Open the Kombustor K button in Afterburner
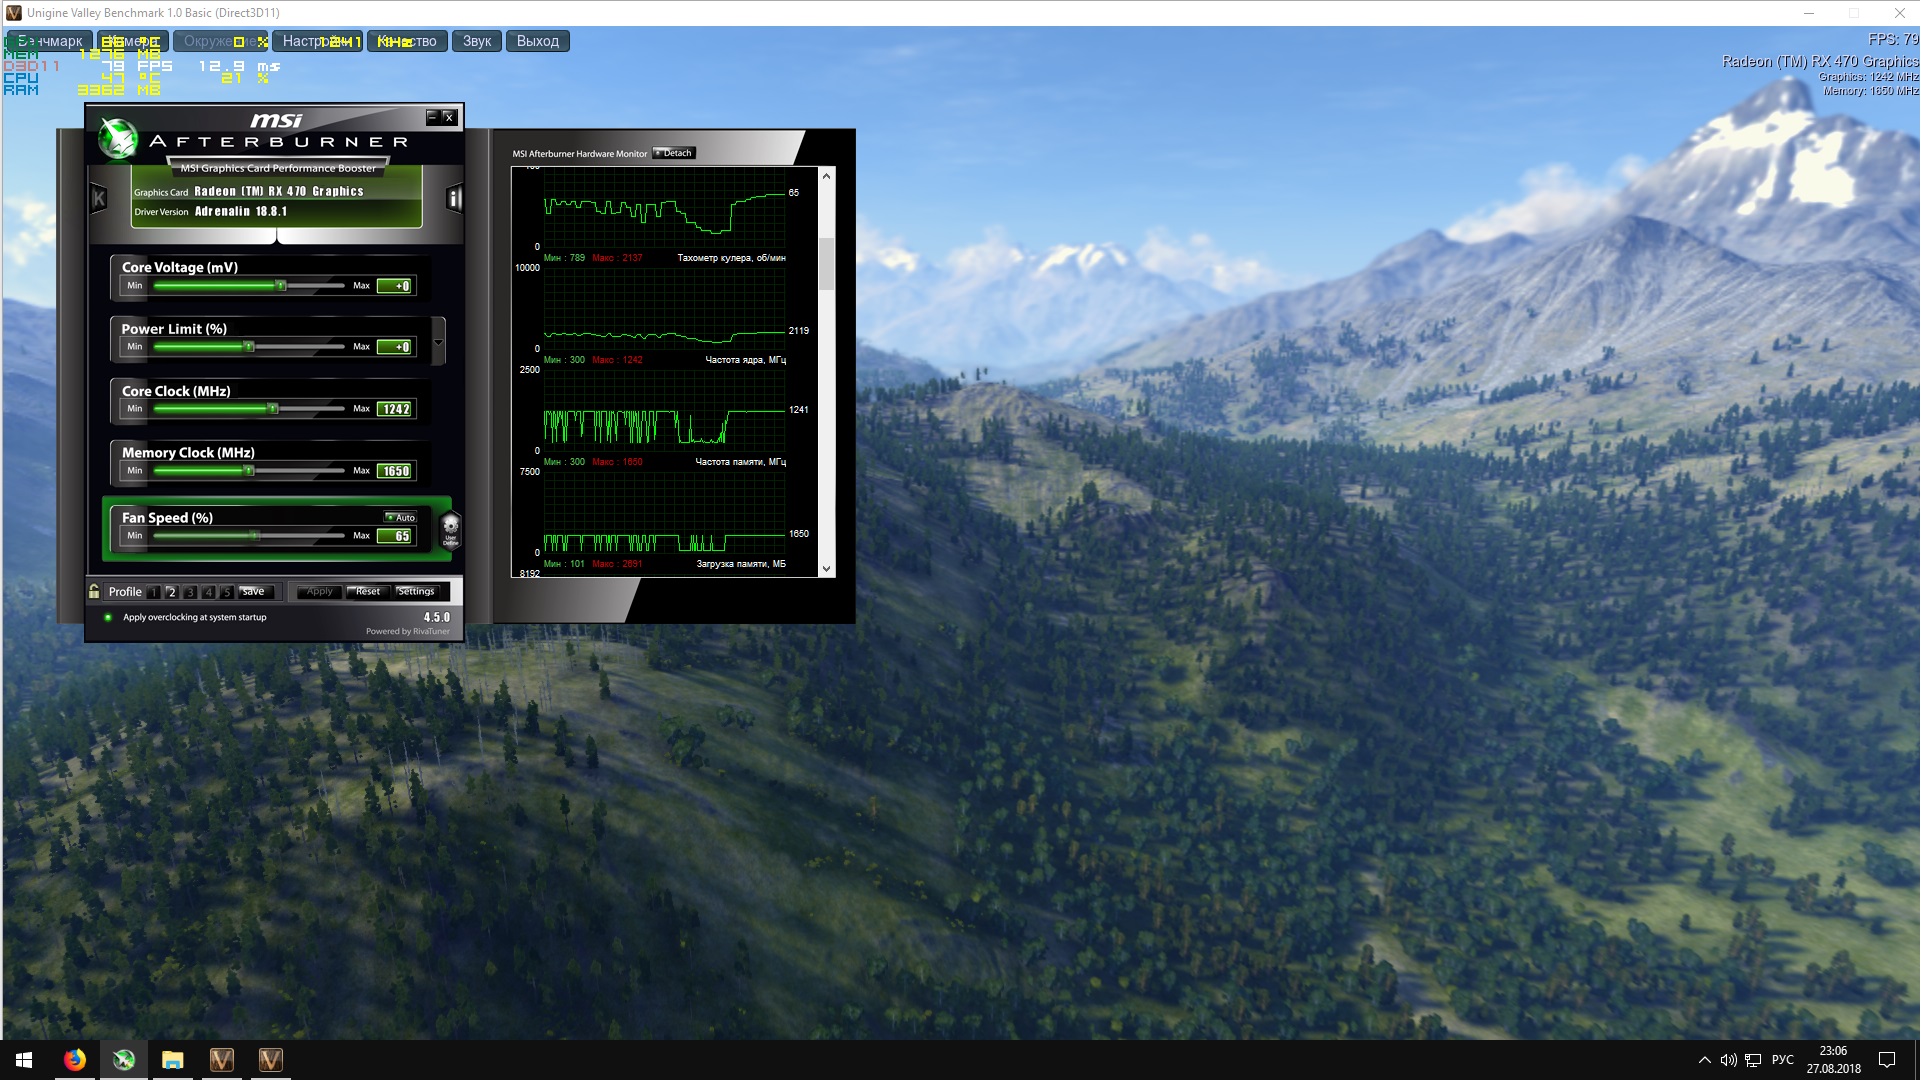Screen dimensions: 1921x1080 [x=99, y=198]
